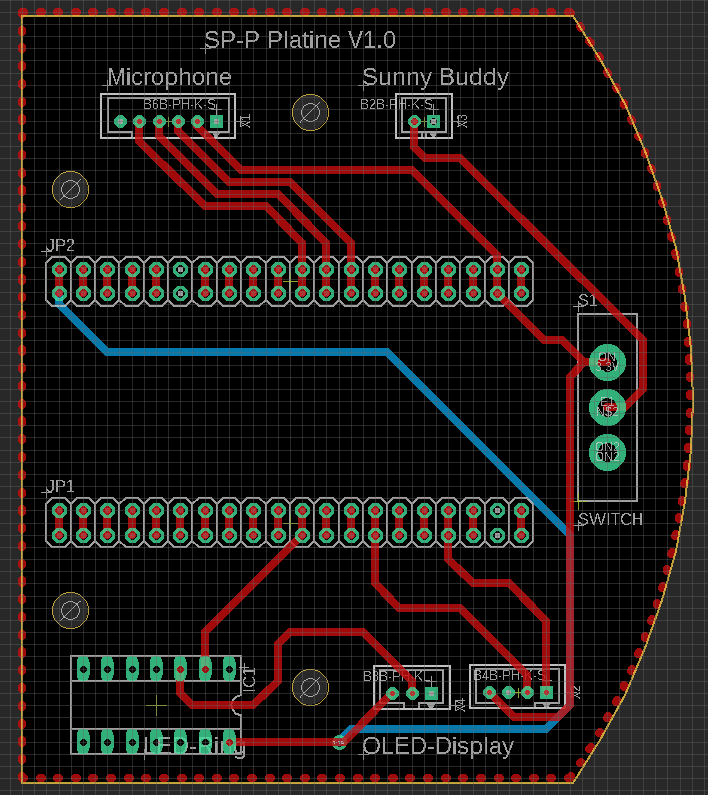Click the JP1 header designator label
Viewport: 708px width, 795px height.
[x=60, y=486]
